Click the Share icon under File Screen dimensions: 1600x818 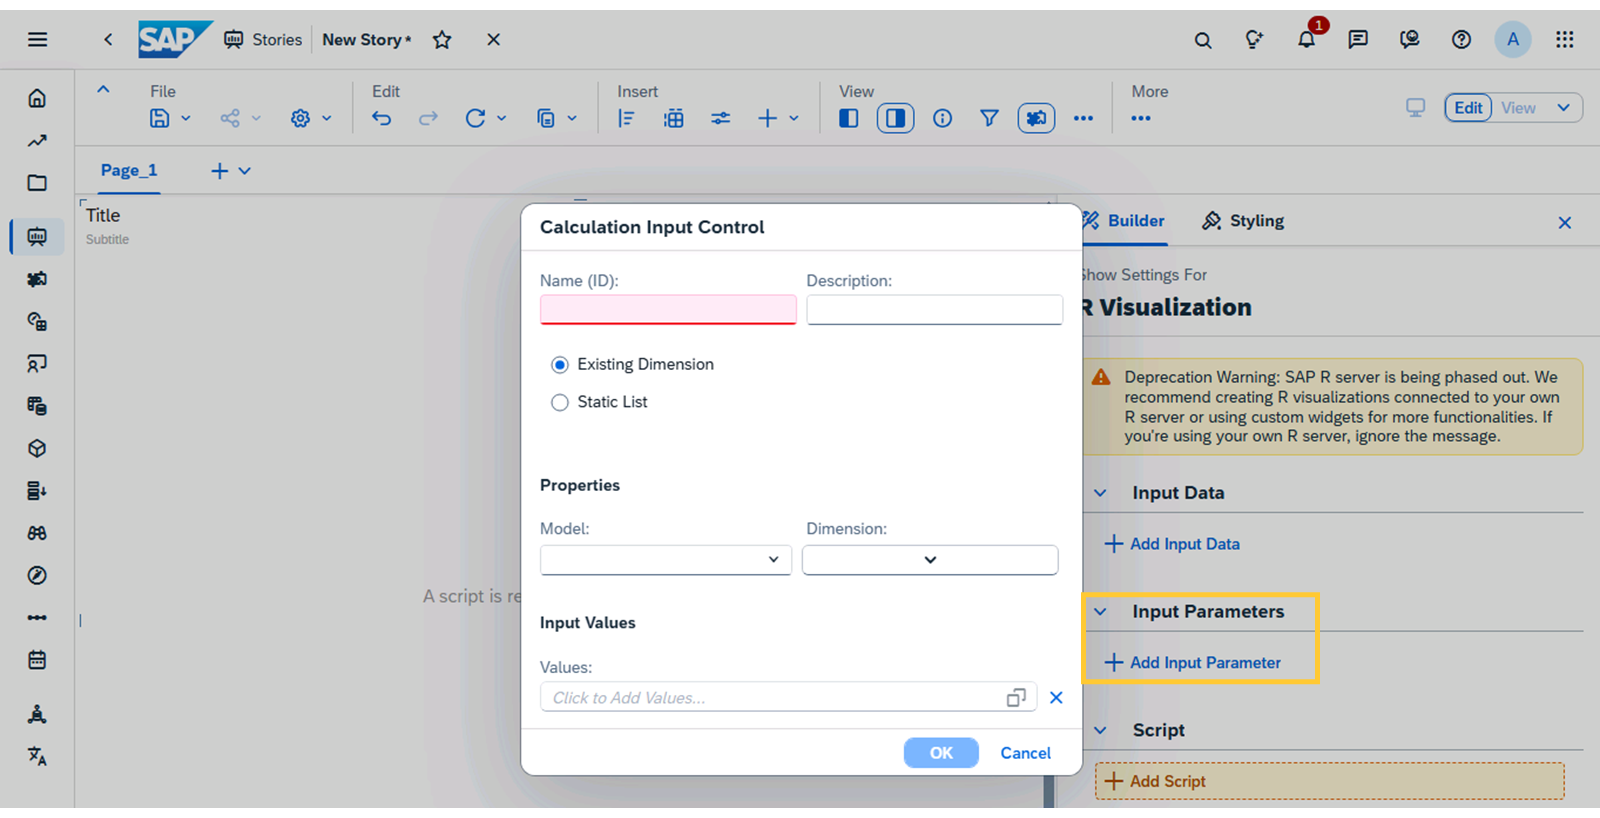click(230, 118)
